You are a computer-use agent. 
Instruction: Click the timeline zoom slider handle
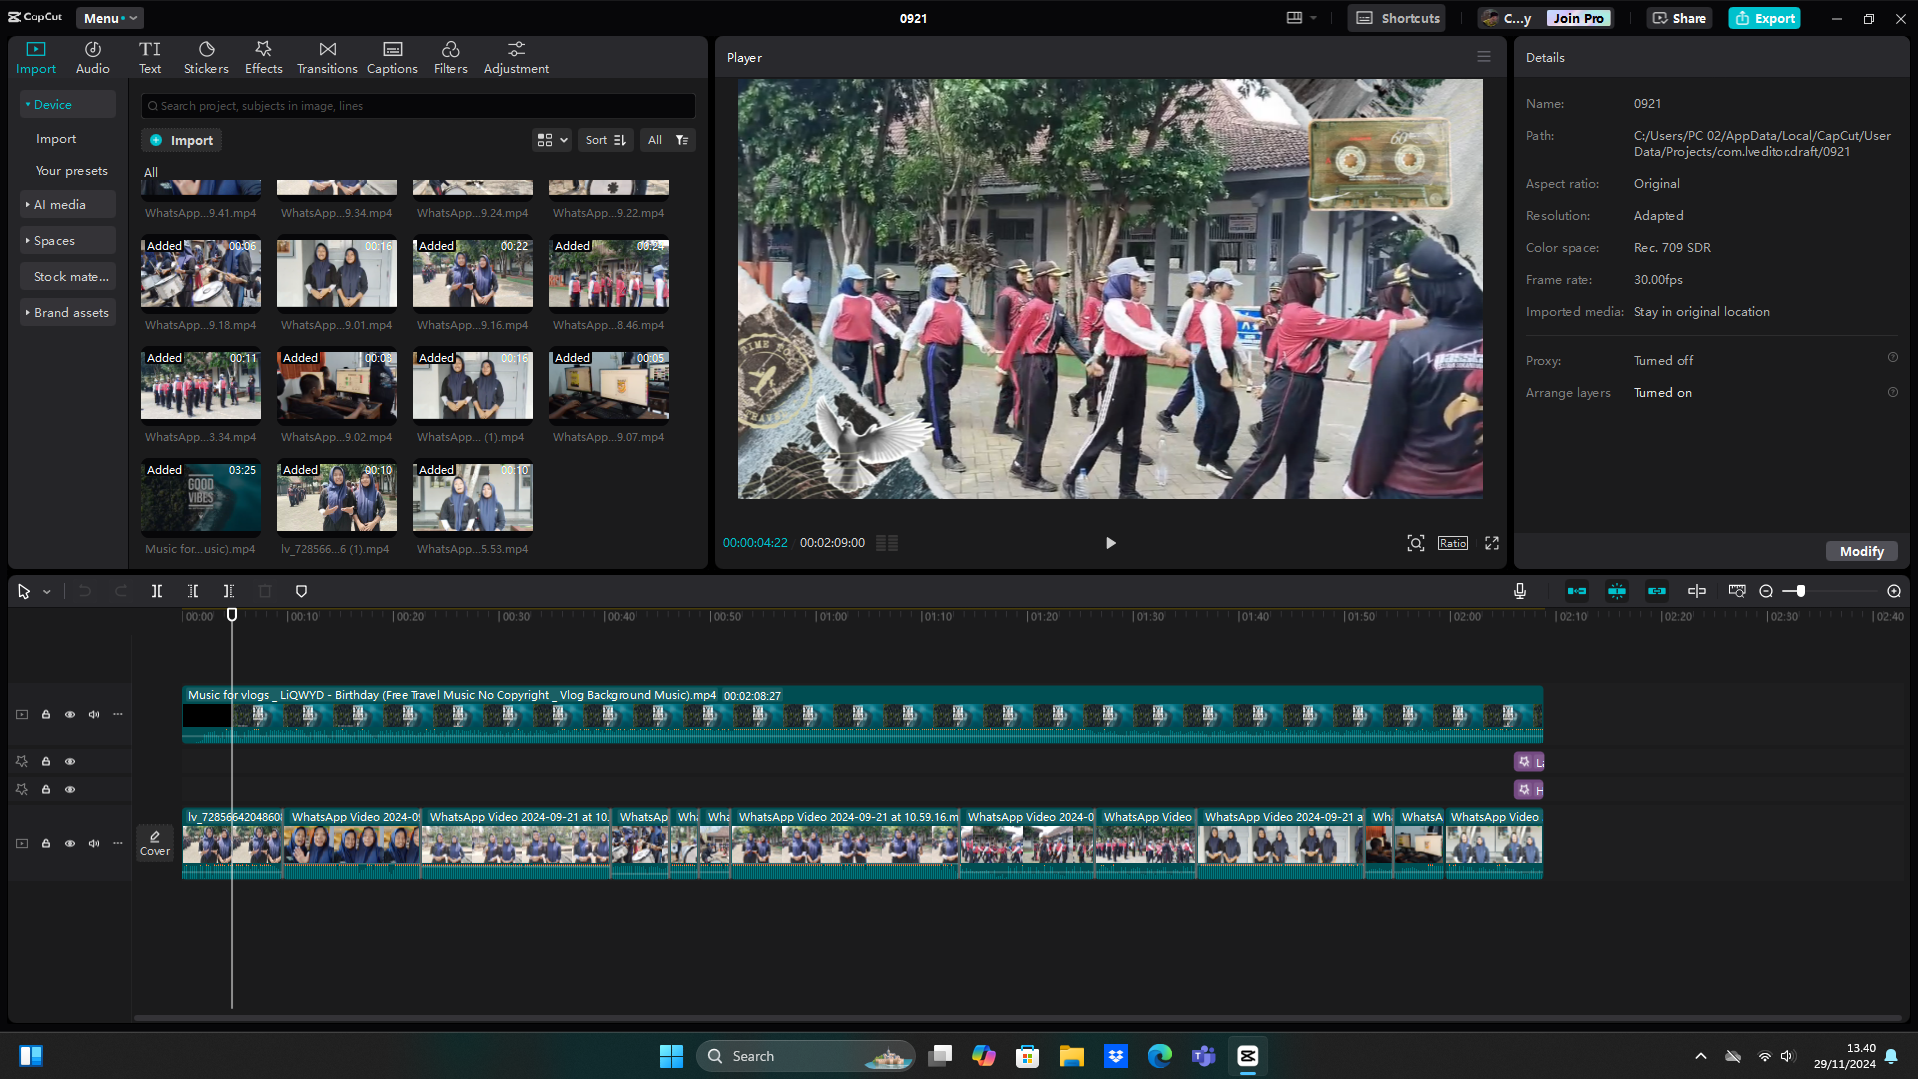click(1800, 591)
